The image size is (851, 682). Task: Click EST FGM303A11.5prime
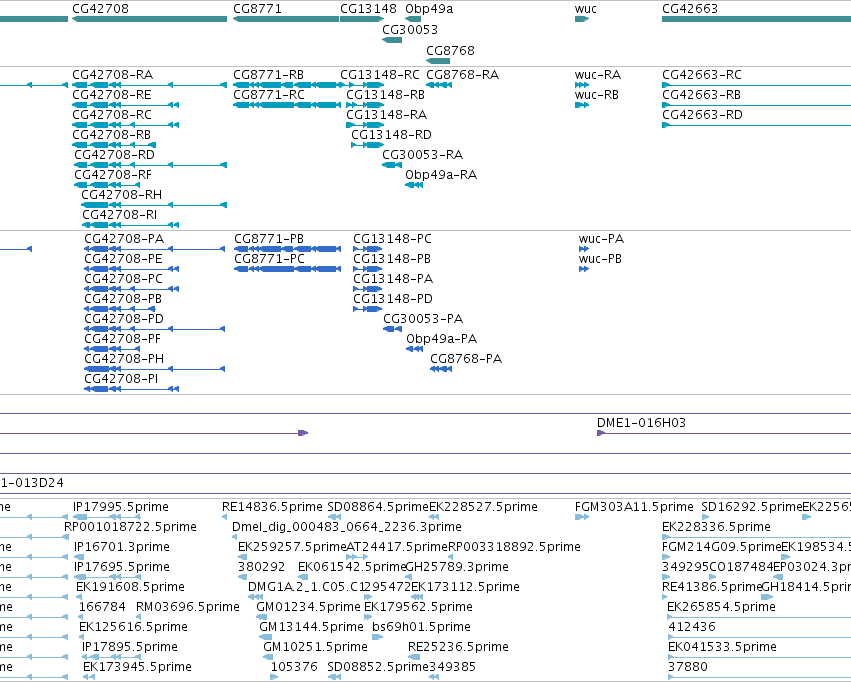[634, 507]
